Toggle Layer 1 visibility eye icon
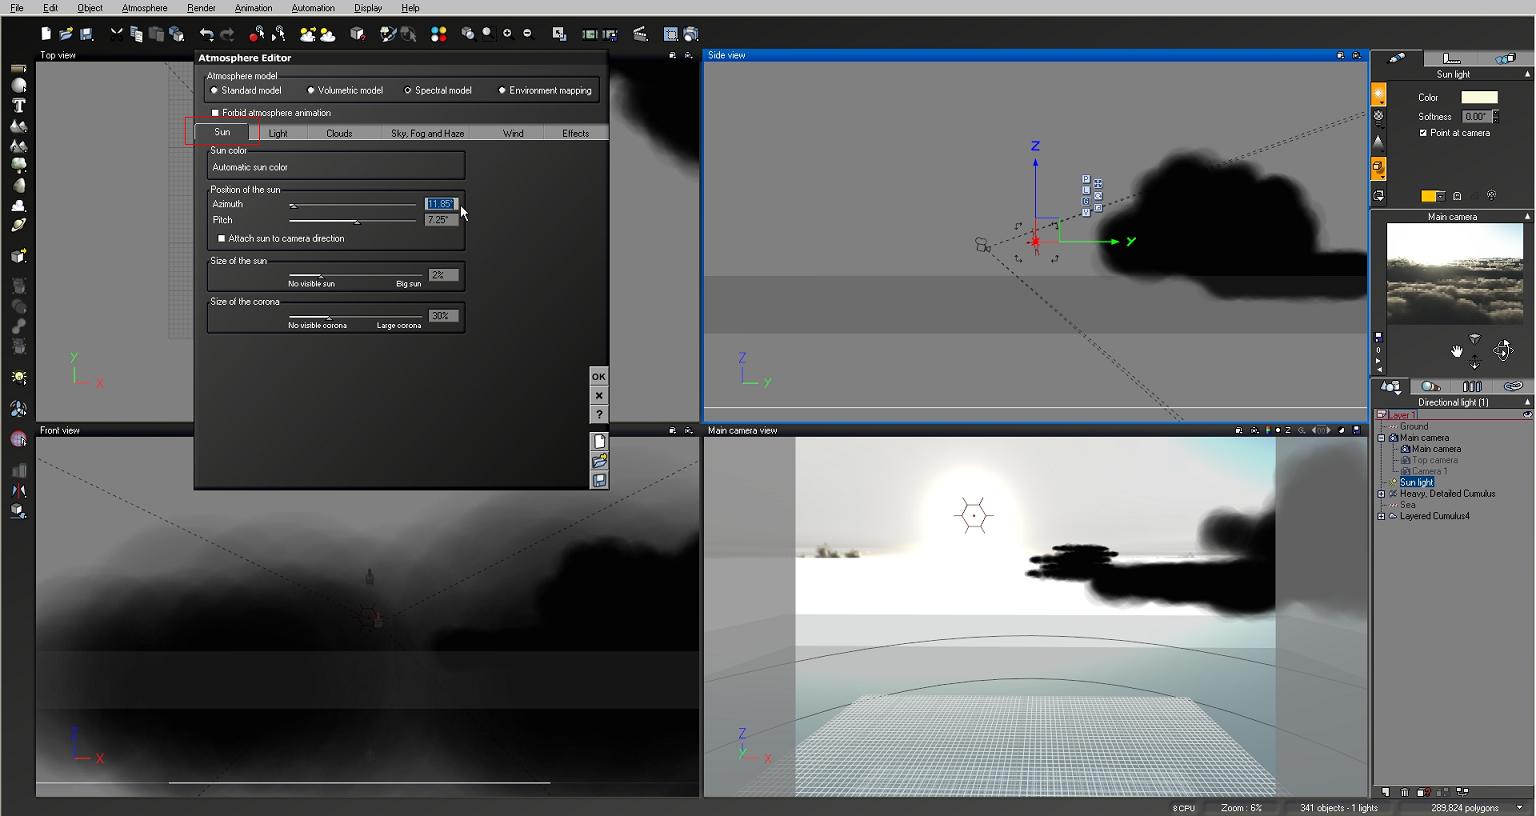1536x816 pixels. coord(1527,414)
